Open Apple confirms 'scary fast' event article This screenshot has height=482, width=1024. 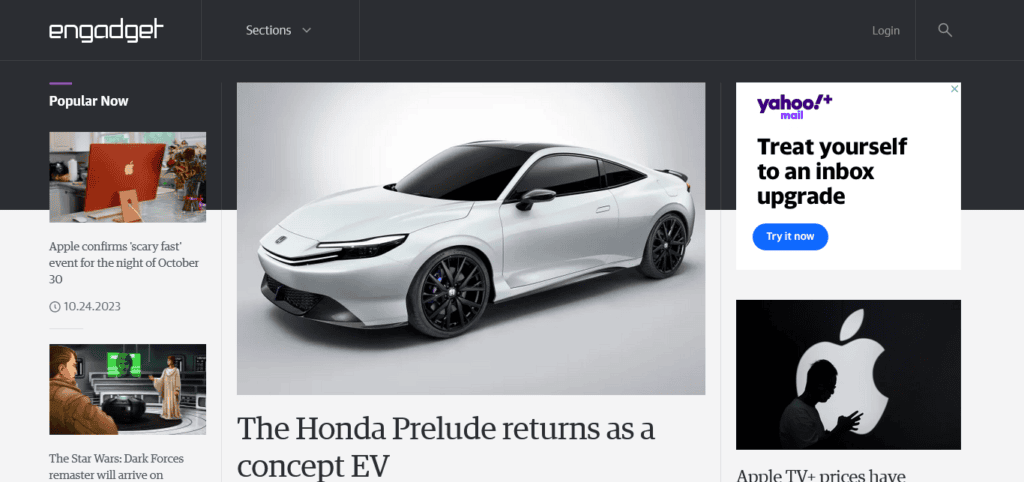tap(124, 263)
